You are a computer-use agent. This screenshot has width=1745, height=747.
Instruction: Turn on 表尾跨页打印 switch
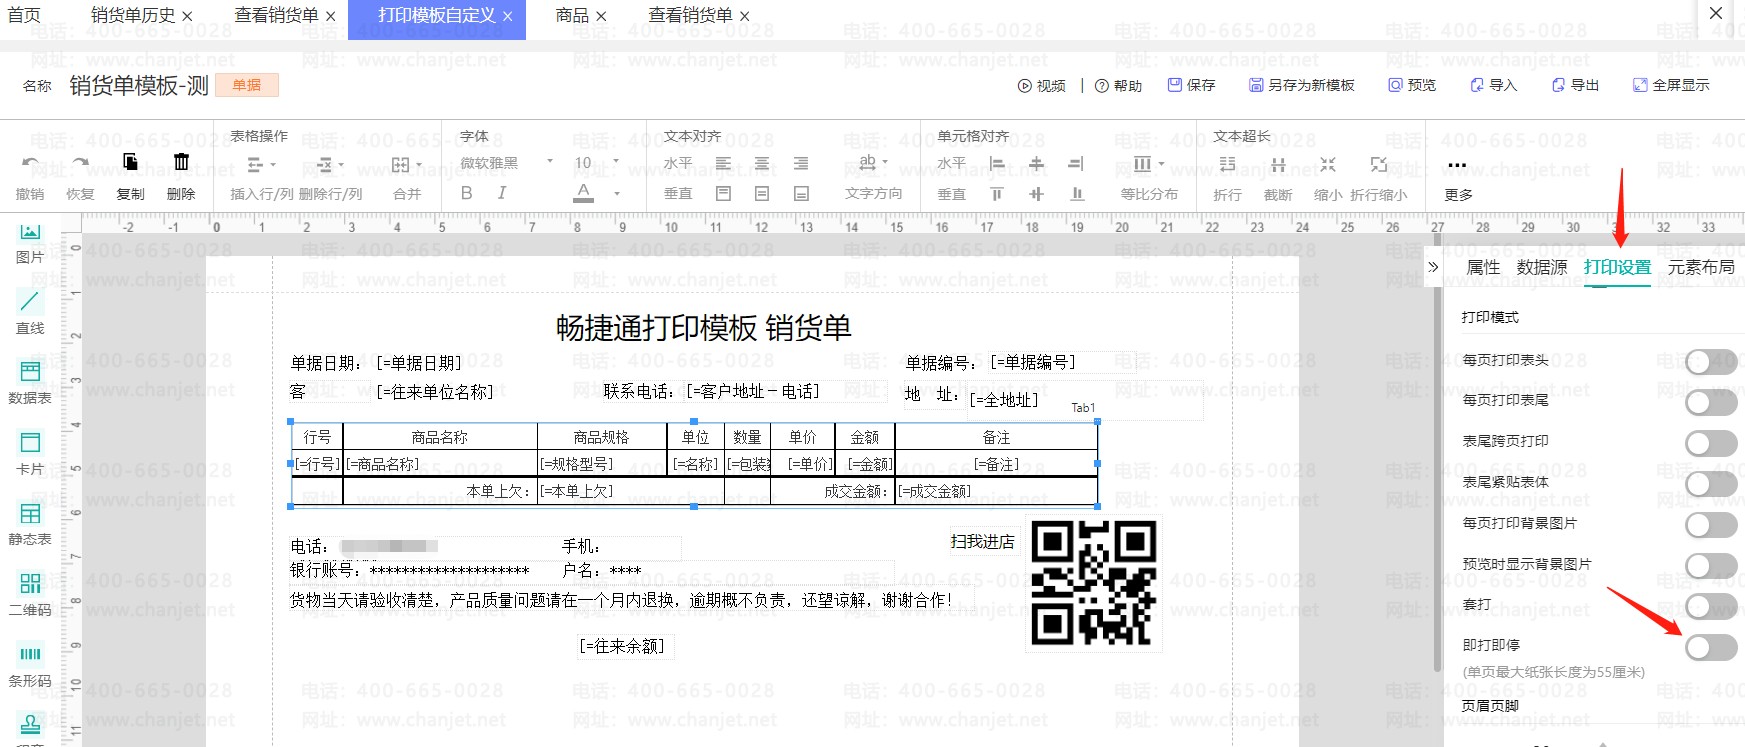tap(1710, 442)
